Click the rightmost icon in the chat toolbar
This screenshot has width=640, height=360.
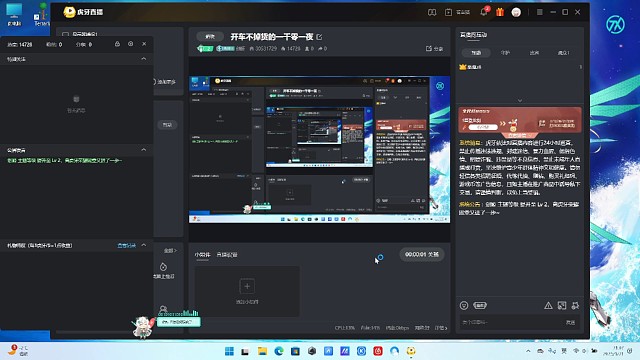576,305
